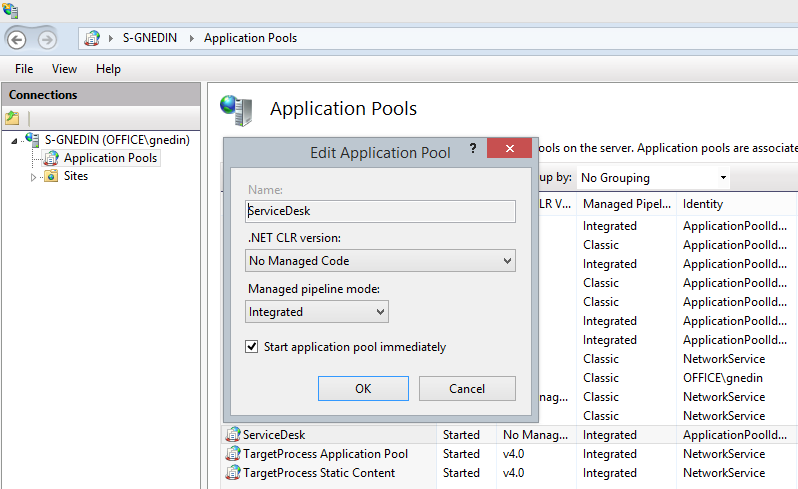Open the Help menu

108,69
